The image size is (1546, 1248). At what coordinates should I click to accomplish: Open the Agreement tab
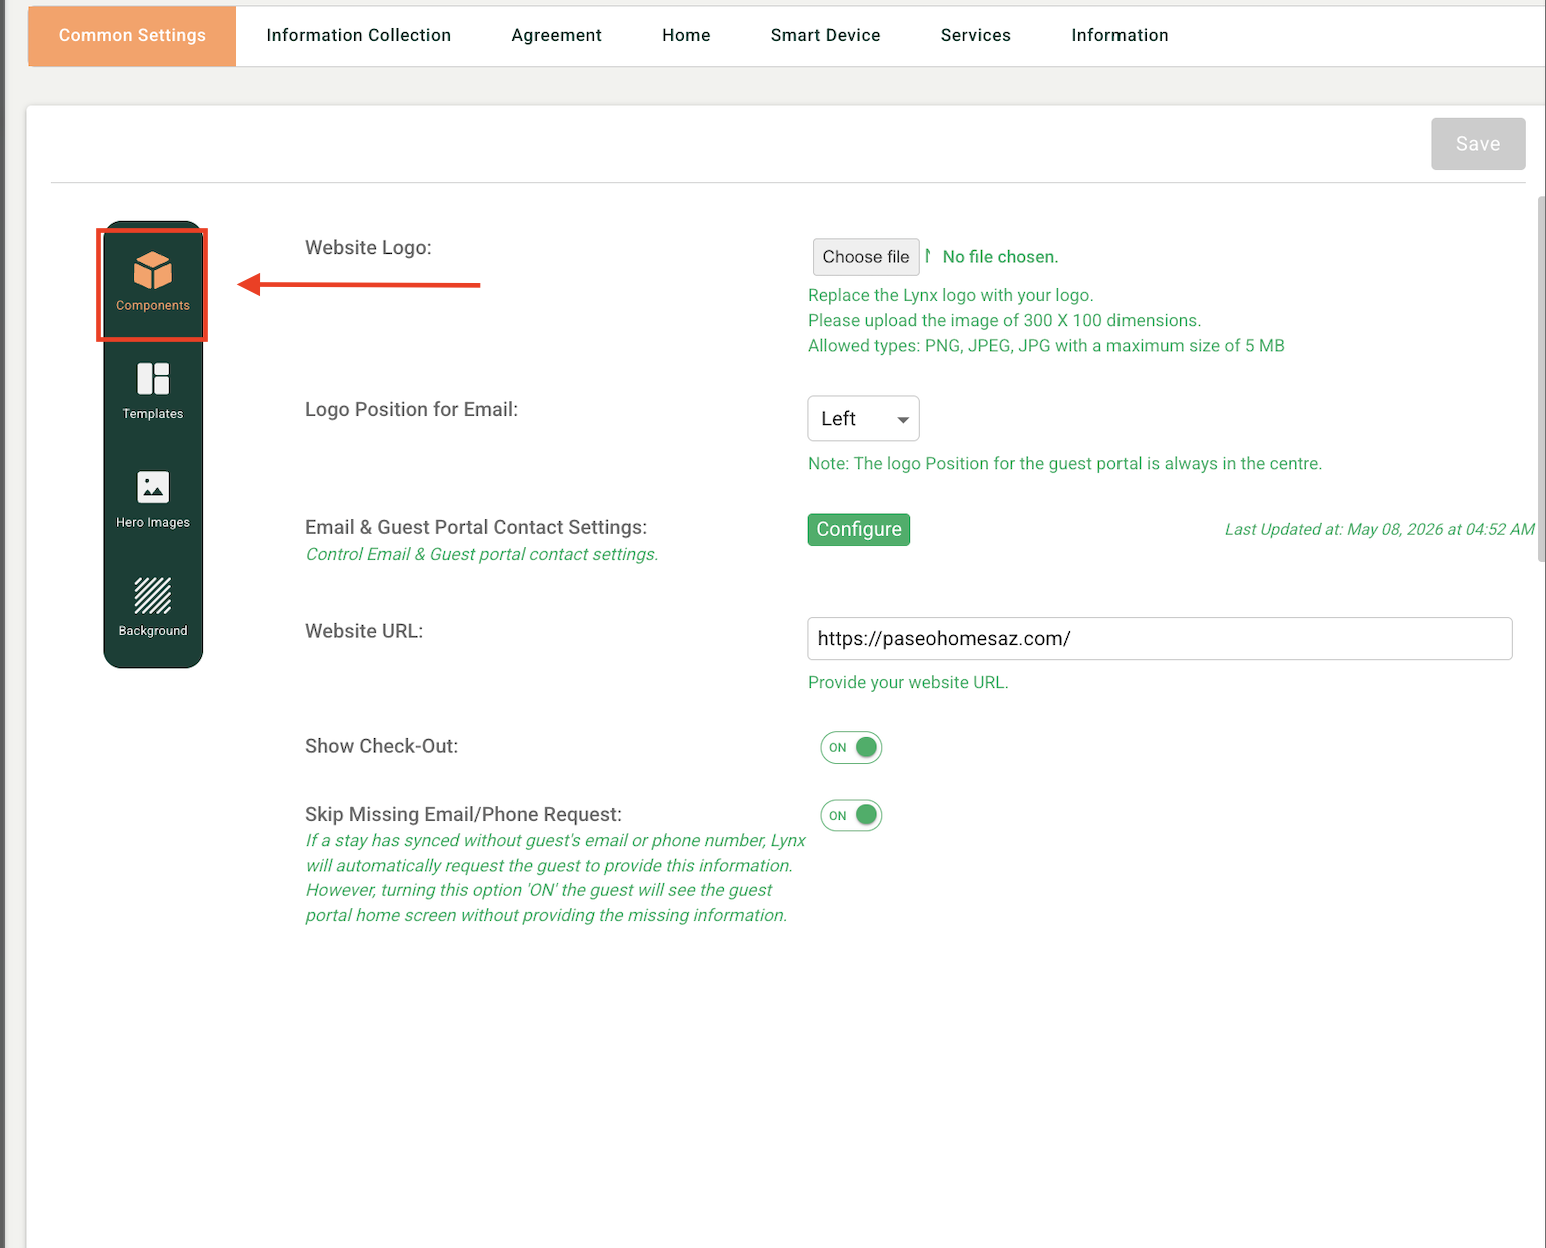tap(556, 36)
